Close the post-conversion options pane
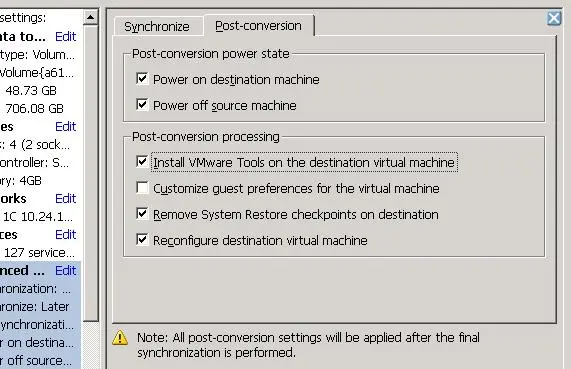 [x=554, y=18]
